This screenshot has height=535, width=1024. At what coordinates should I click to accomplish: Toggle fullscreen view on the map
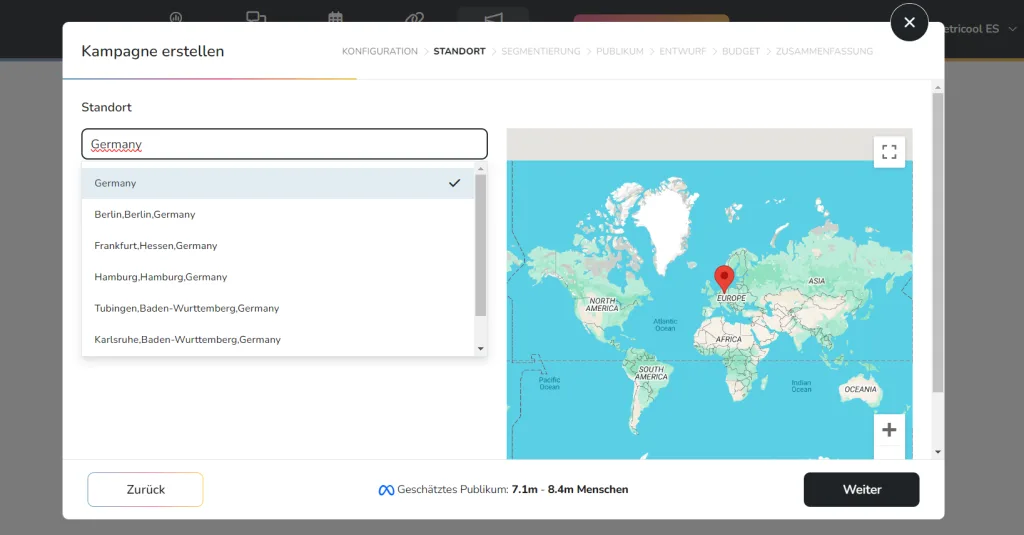[889, 152]
